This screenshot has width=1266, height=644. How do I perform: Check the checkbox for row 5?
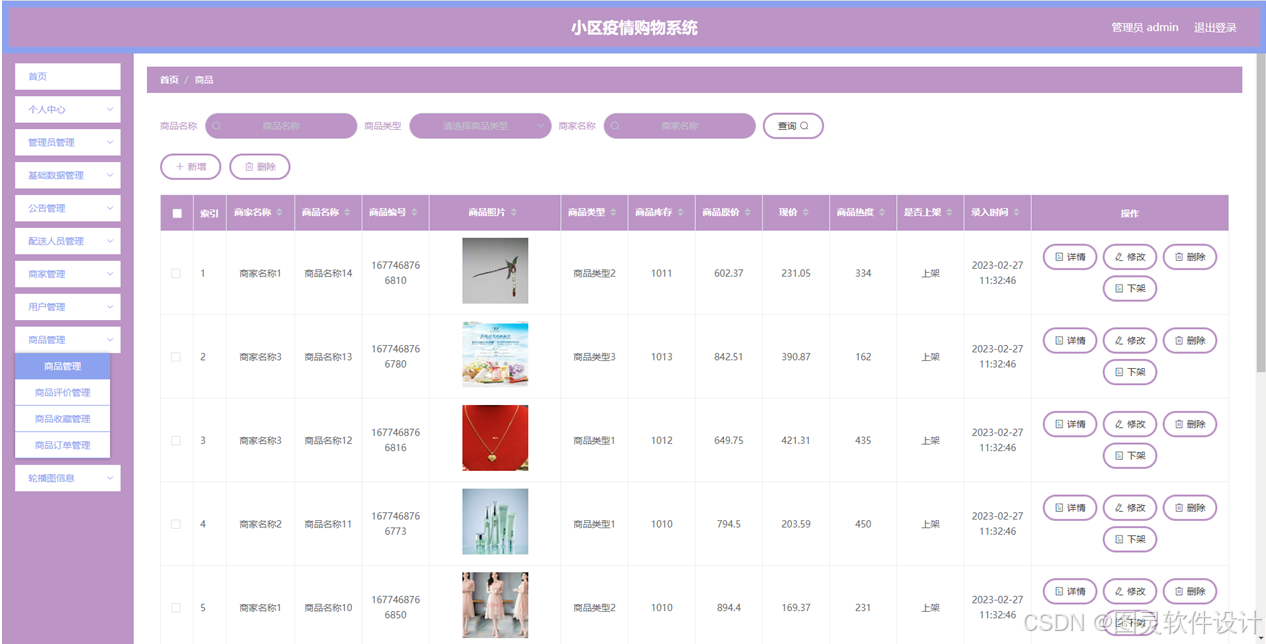(176, 608)
